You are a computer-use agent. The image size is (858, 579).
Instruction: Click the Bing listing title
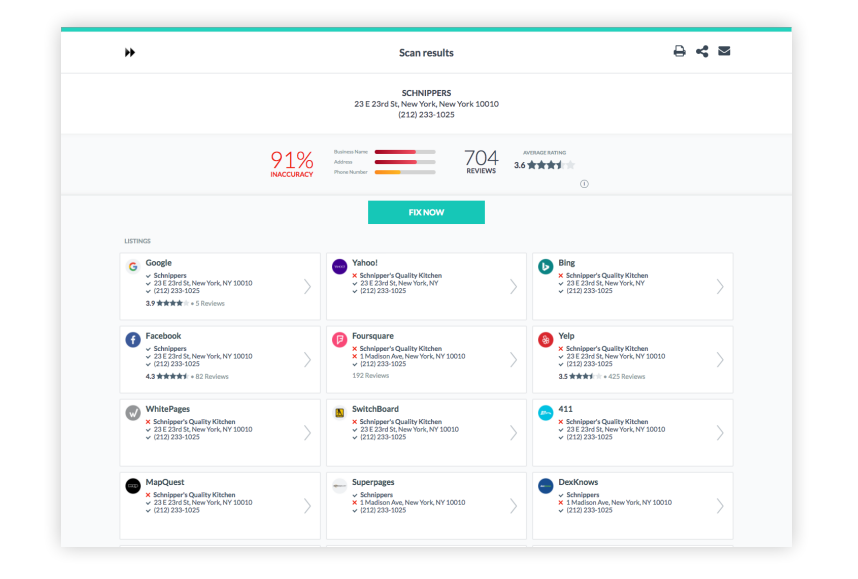[x=566, y=263]
